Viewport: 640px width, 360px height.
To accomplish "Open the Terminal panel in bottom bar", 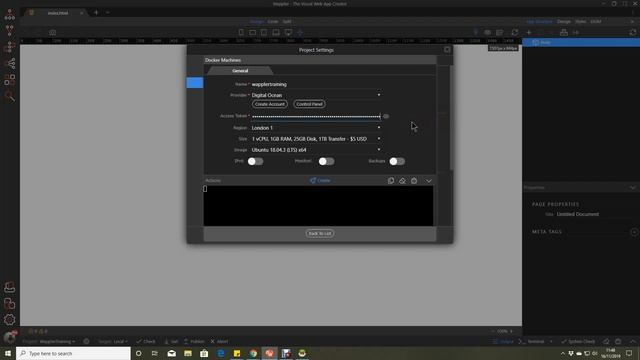I will (x=532, y=341).
